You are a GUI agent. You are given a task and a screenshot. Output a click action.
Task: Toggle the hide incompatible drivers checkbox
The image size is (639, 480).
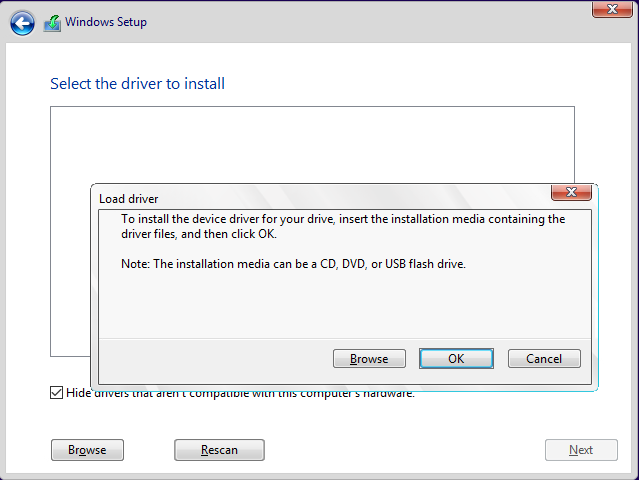(x=56, y=392)
